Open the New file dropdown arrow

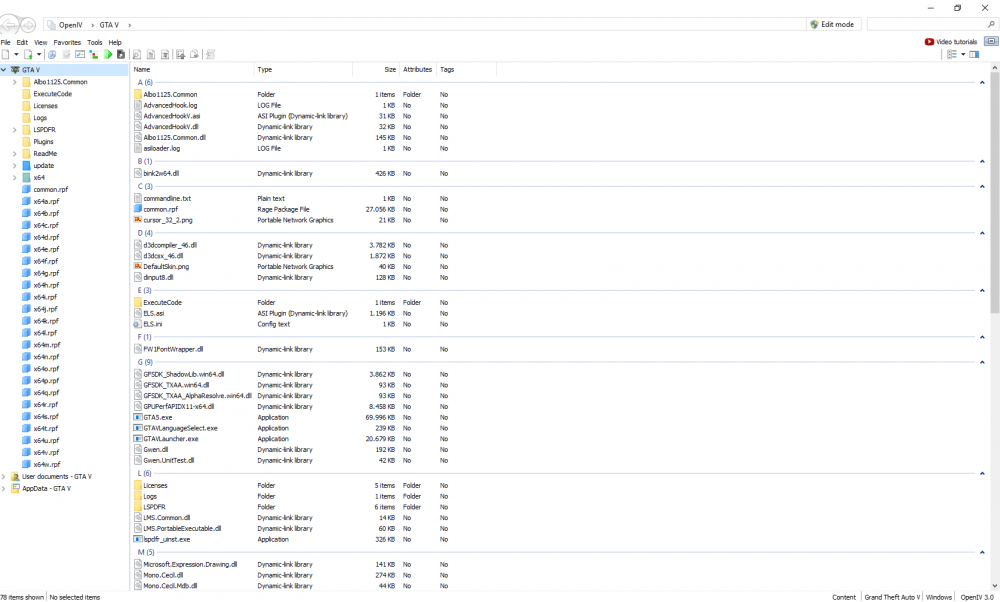click(x=16, y=54)
